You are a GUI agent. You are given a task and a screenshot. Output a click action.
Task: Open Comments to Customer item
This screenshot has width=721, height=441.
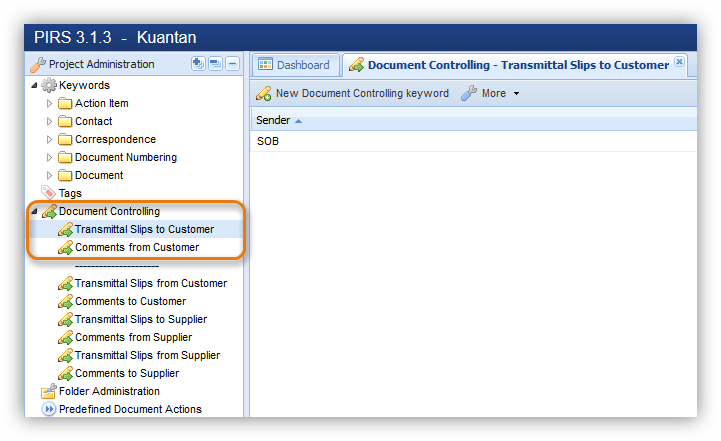click(x=131, y=301)
